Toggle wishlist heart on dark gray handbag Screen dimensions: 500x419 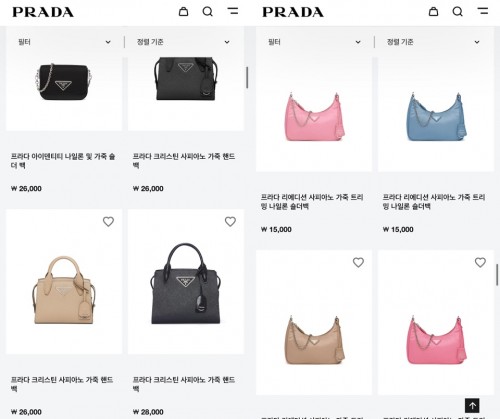(x=230, y=221)
